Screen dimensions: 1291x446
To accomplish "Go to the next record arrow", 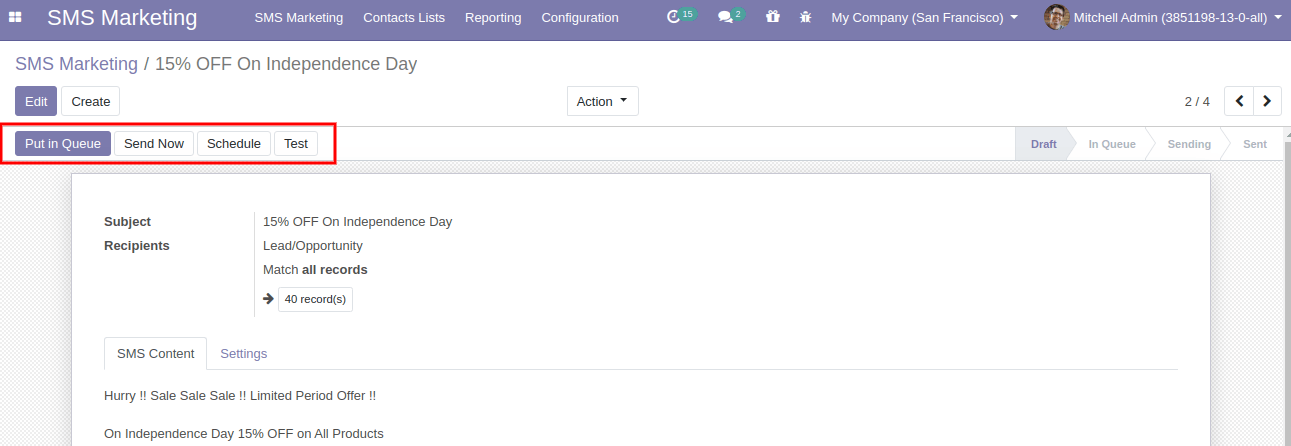I will (x=1268, y=101).
